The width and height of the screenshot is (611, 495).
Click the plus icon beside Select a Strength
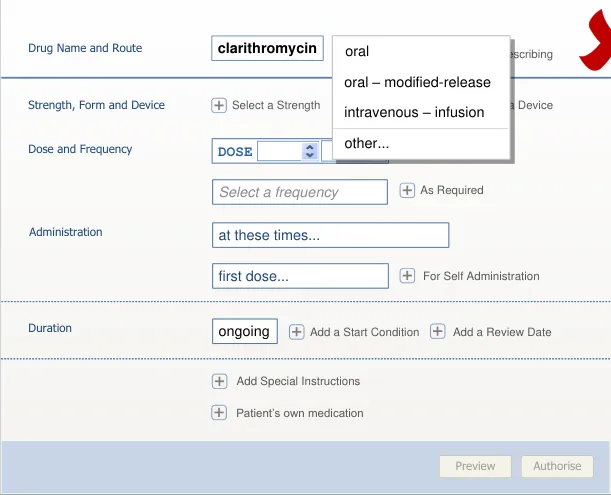click(219, 105)
